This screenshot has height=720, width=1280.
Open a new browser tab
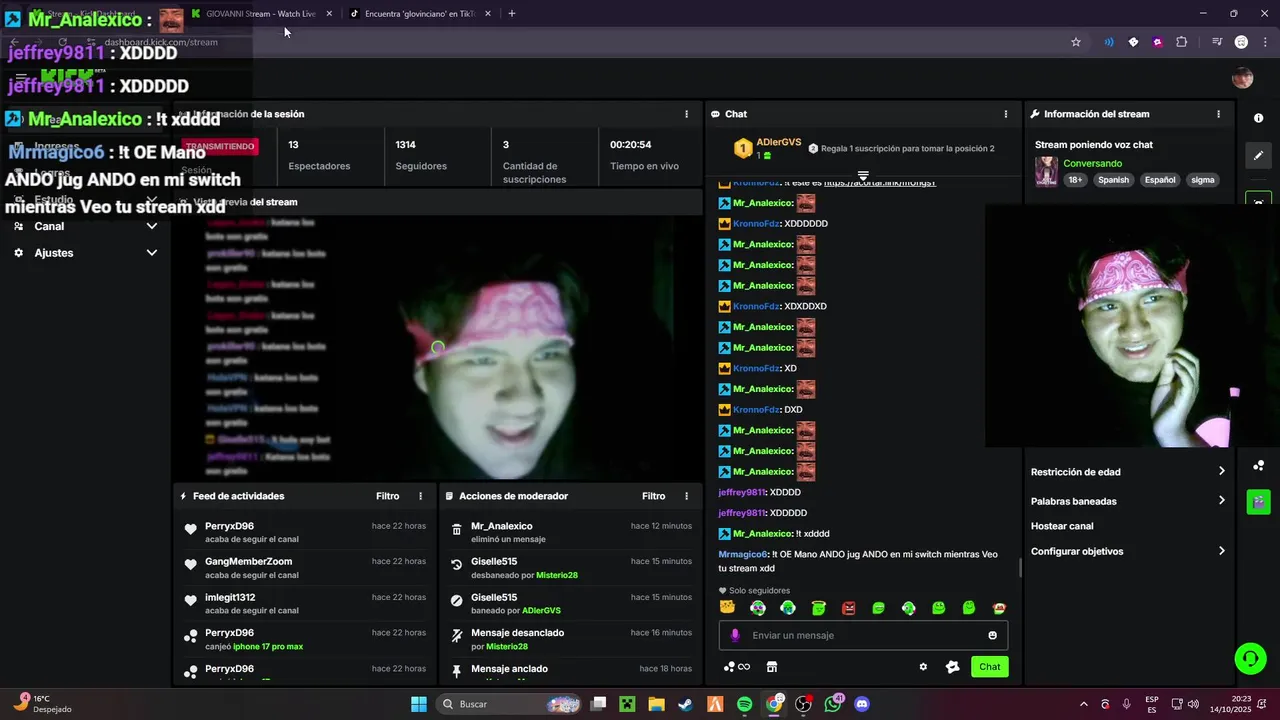pyautogui.click(x=512, y=14)
